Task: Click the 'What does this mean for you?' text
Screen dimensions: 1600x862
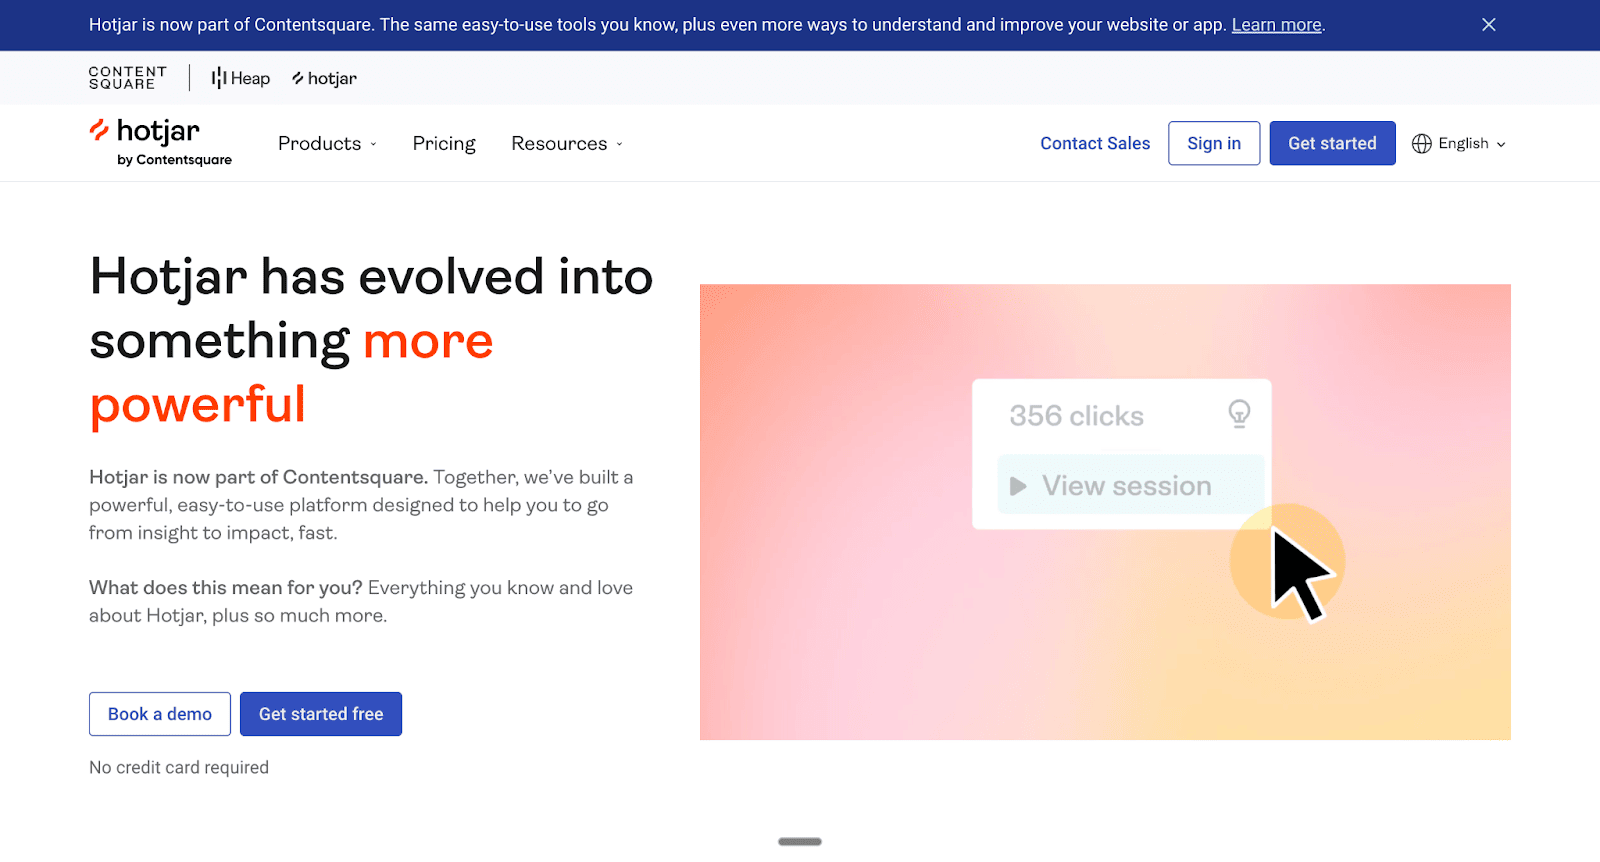Action: 226,588
